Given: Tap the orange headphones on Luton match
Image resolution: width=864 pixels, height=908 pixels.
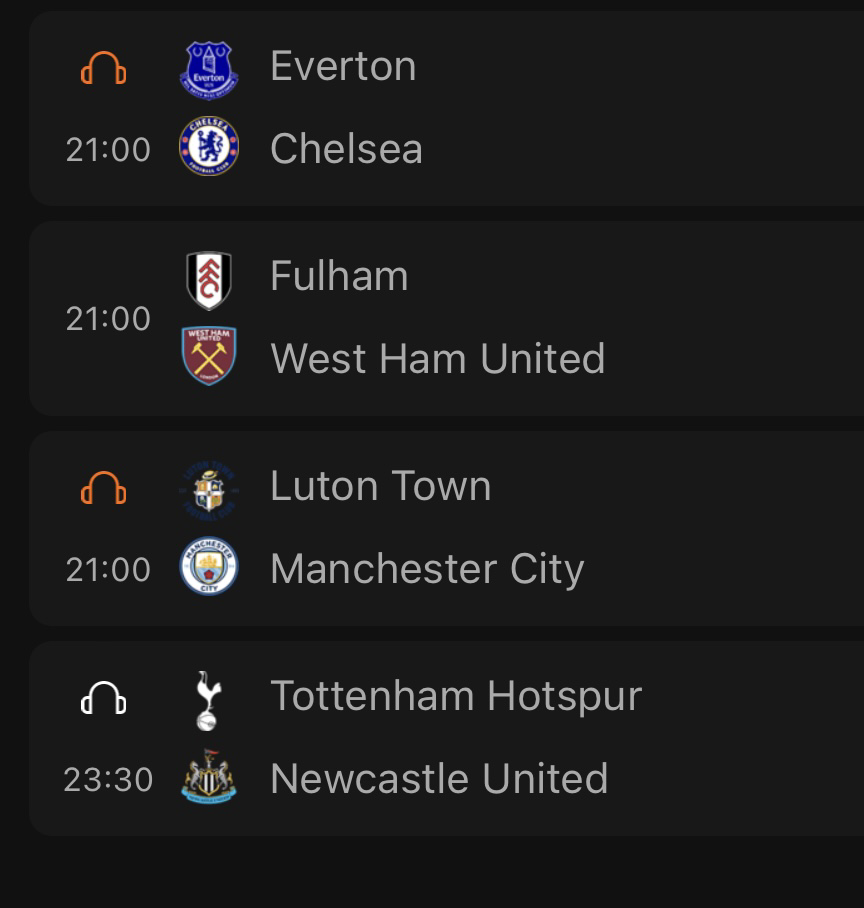Looking at the screenshot, I should [x=104, y=488].
